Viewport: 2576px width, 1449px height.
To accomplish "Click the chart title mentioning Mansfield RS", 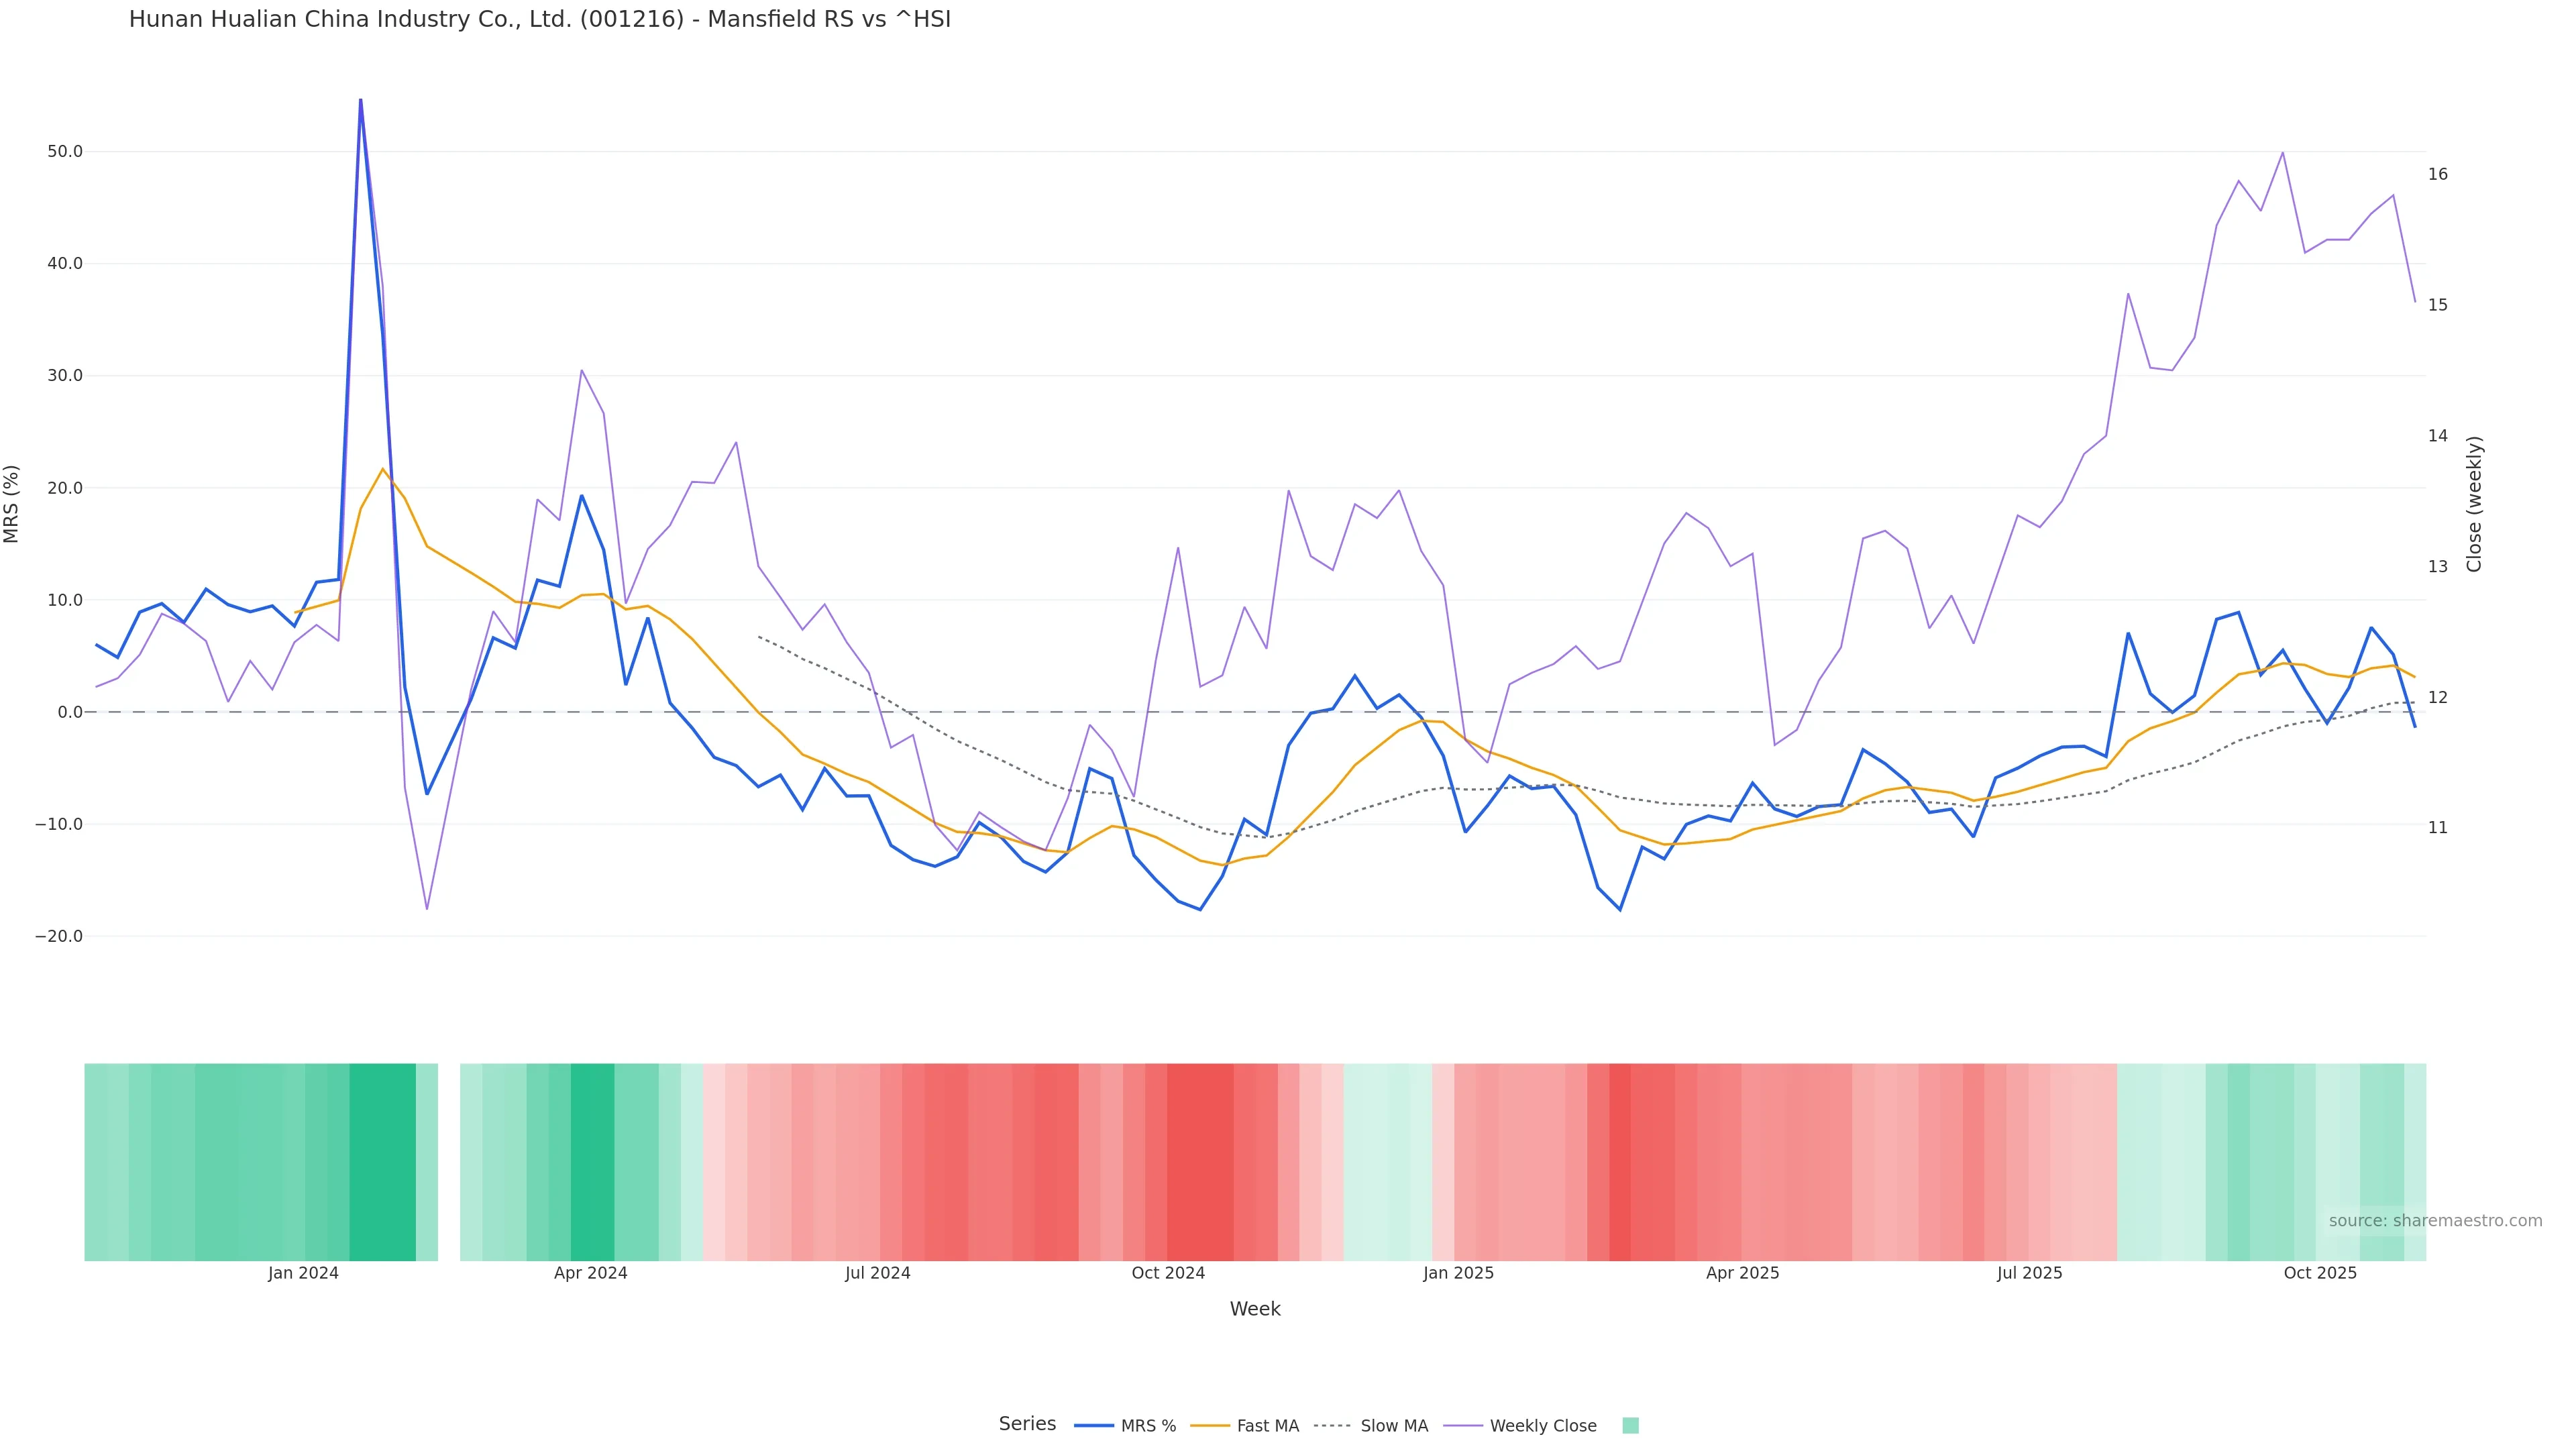I will [540, 19].
